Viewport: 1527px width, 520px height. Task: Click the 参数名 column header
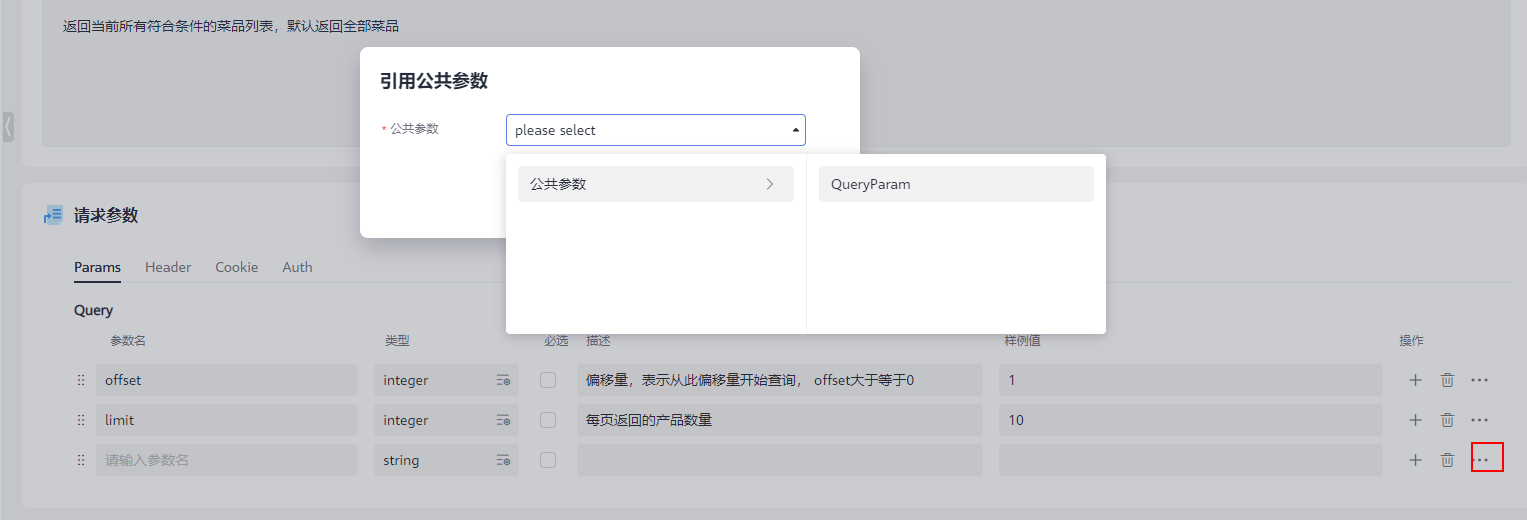[128, 341]
